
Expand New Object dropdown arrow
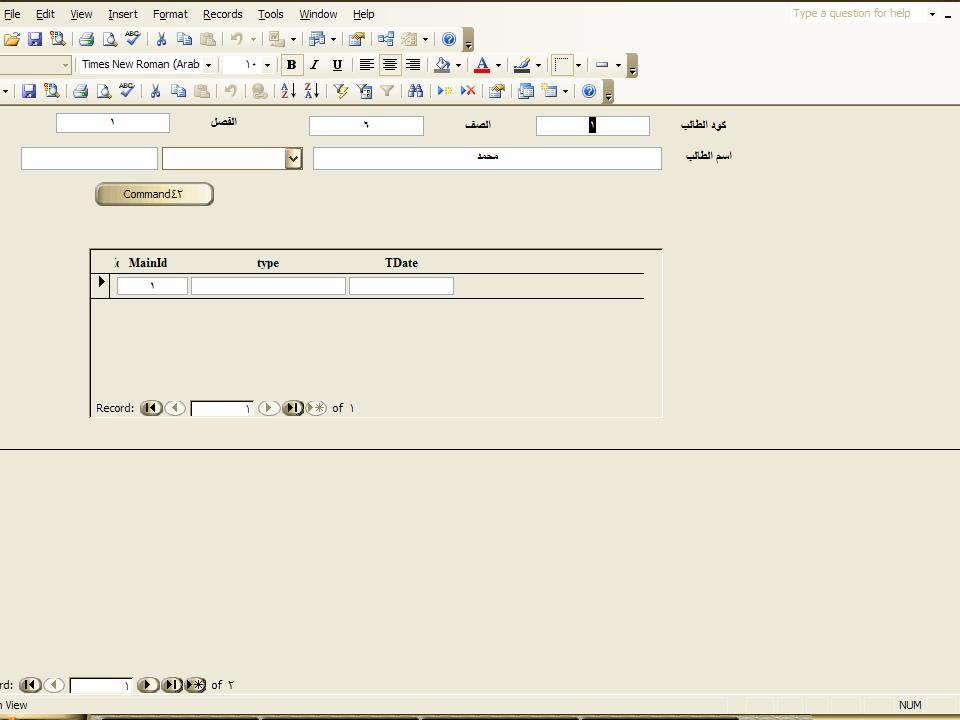click(x=565, y=91)
